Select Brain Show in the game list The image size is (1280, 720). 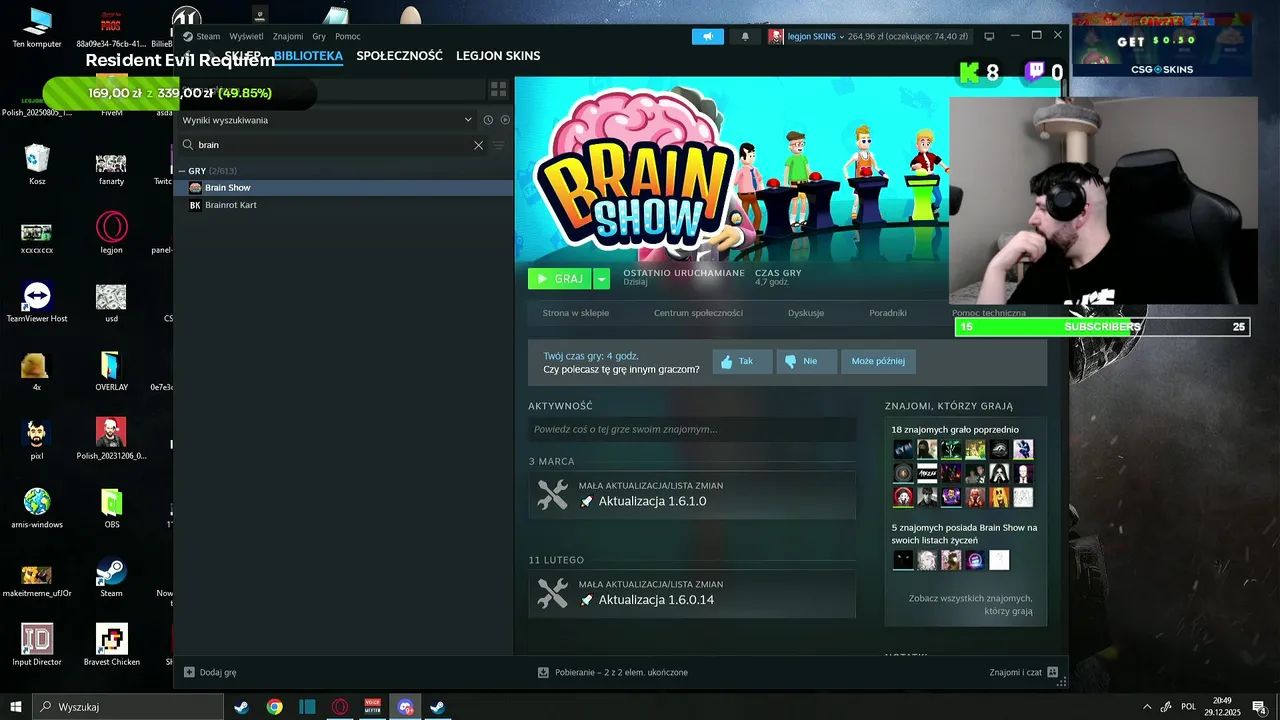tap(343, 188)
